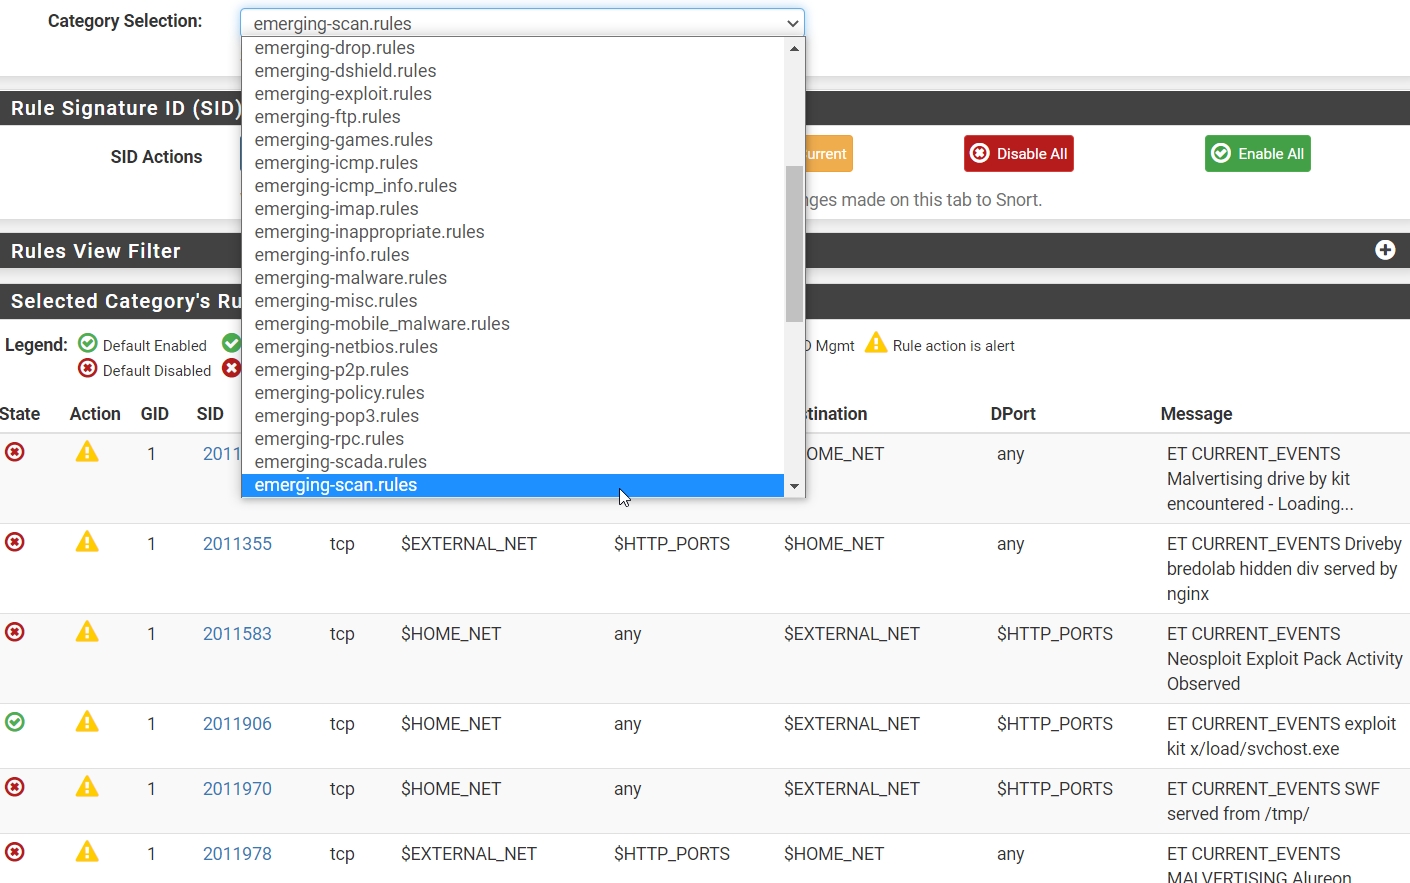This screenshot has height=883, width=1410.
Task: Click the alert action icon for SID 2011970
Action: (87, 787)
